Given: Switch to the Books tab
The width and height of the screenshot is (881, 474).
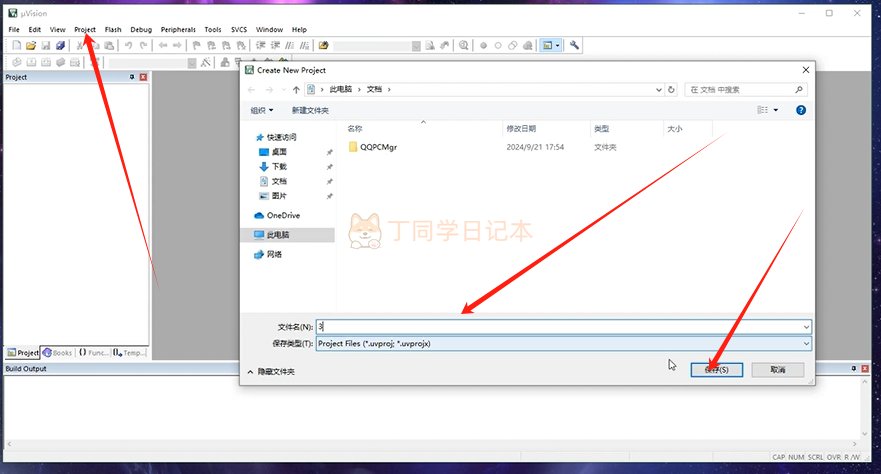Looking at the screenshot, I should 58,353.
